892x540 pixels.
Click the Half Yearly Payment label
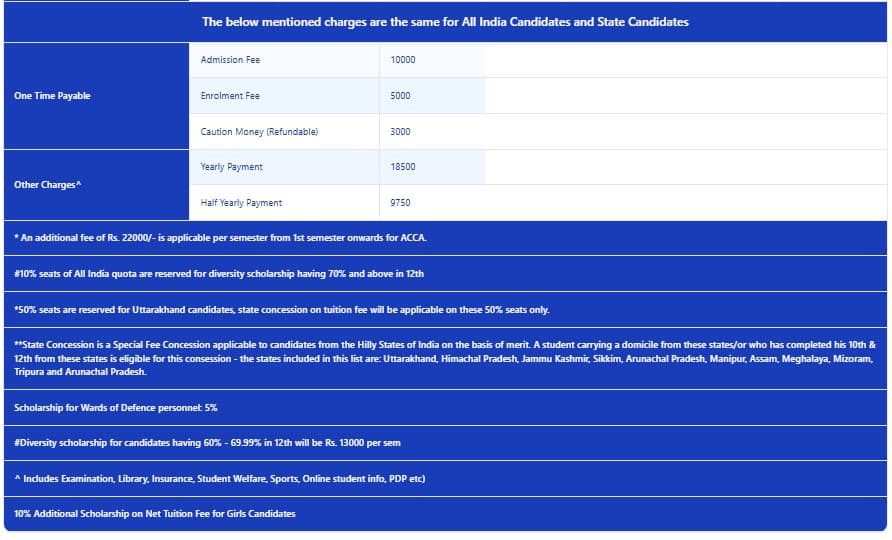[x=241, y=203]
